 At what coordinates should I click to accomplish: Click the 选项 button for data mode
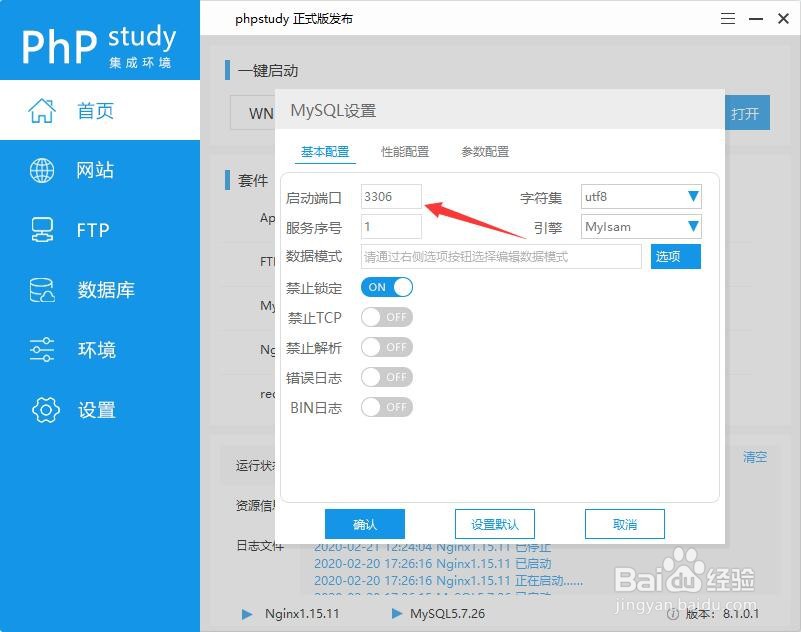coord(676,256)
